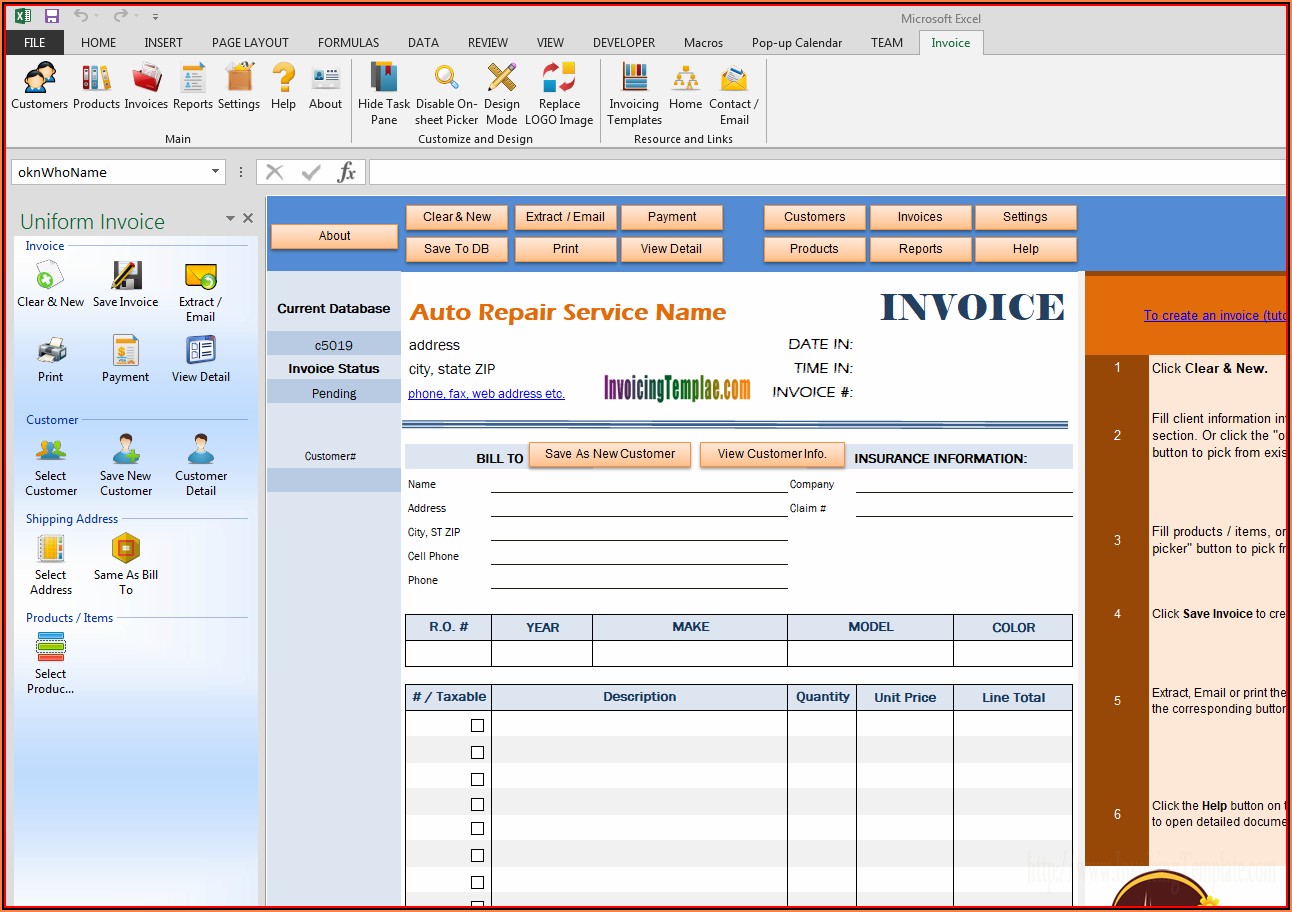The width and height of the screenshot is (1292, 912).
Task: Click Same As Bill To icon
Action: coord(125,565)
